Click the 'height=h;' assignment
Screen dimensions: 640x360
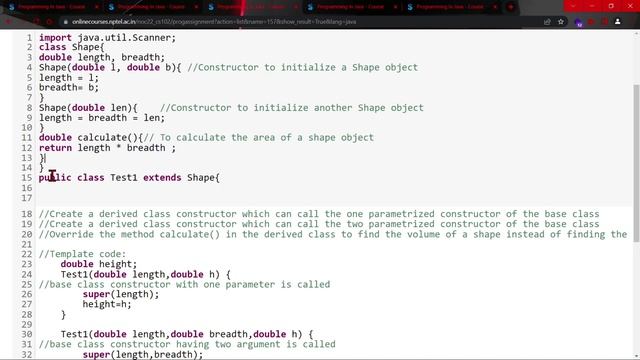click(107, 304)
